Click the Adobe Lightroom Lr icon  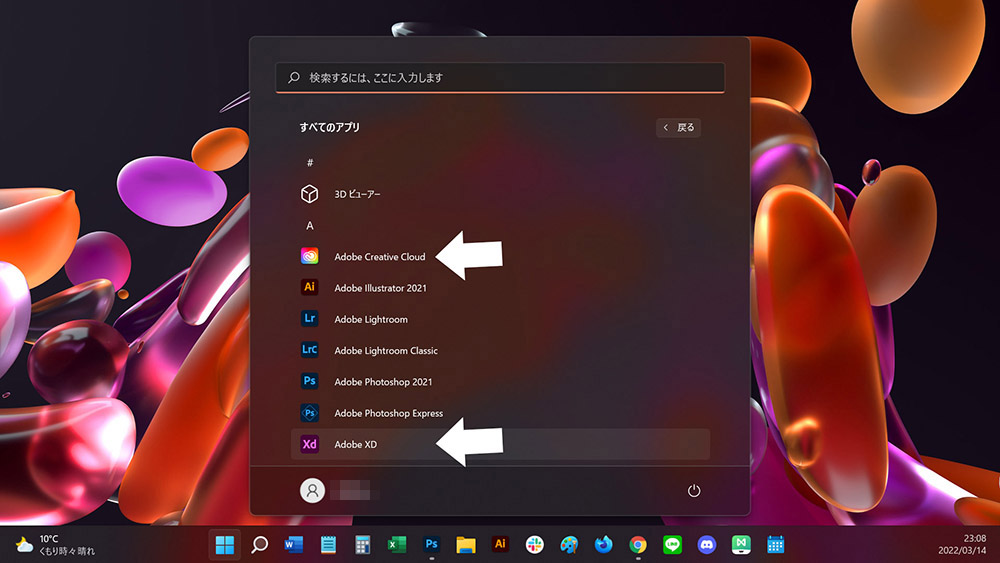click(309, 318)
